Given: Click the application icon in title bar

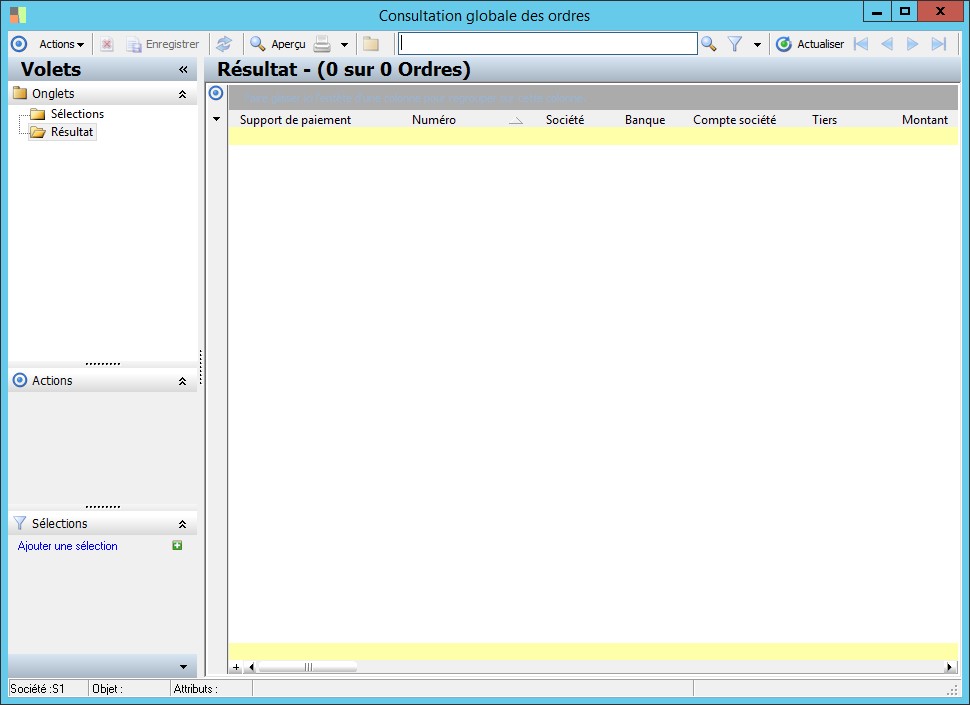Looking at the screenshot, I should [18, 14].
